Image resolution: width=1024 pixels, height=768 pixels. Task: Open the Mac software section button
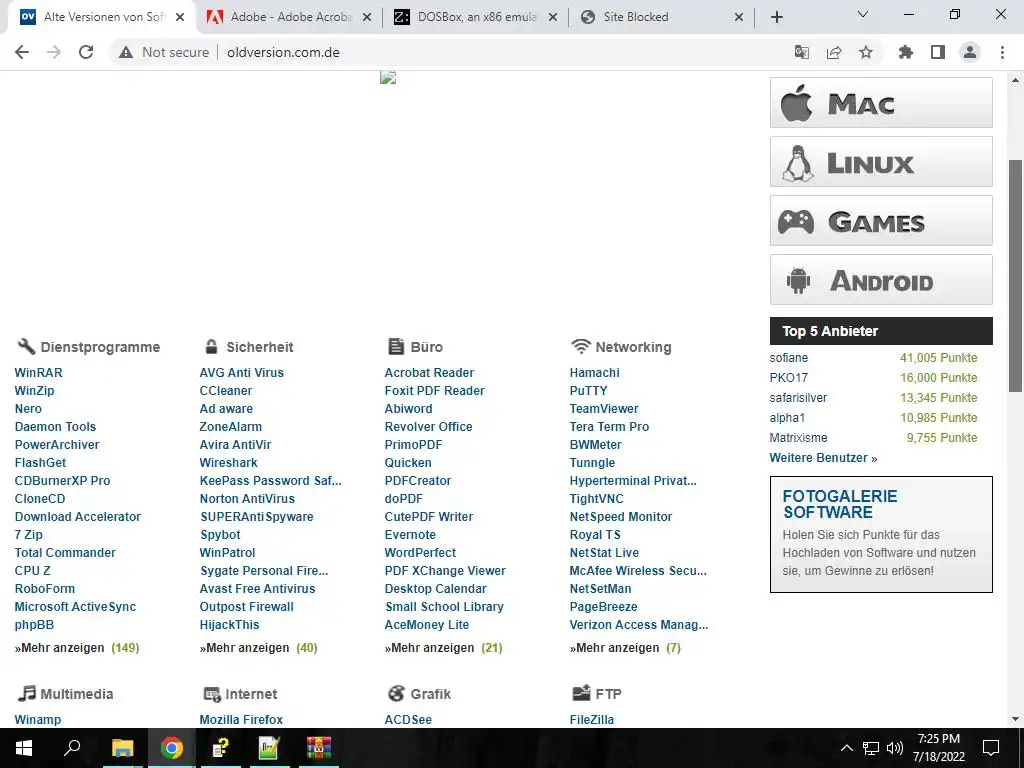click(x=881, y=103)
